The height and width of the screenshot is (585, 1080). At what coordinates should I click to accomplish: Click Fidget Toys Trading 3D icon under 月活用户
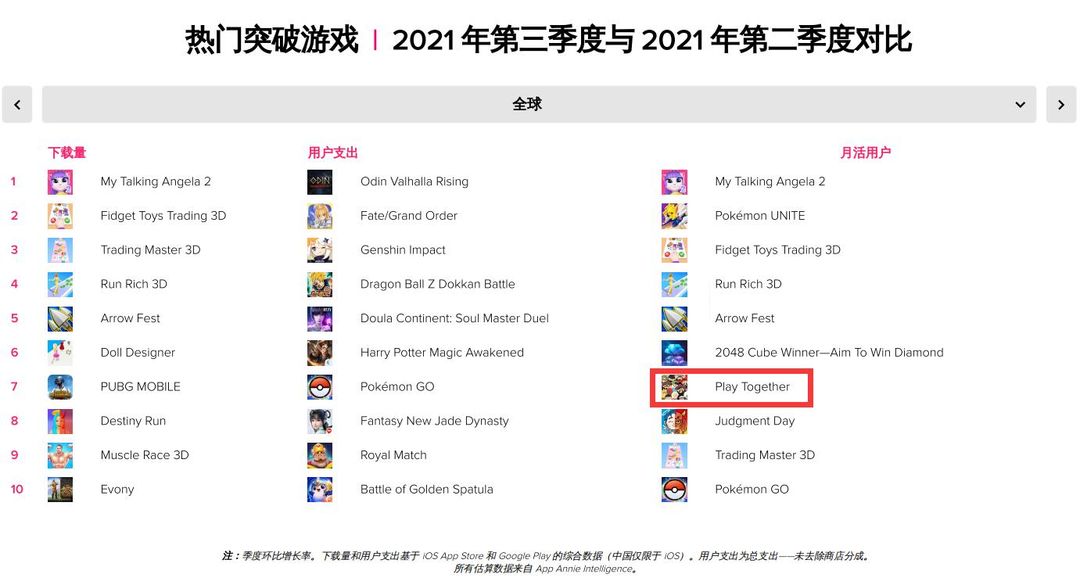coord(674,250)
